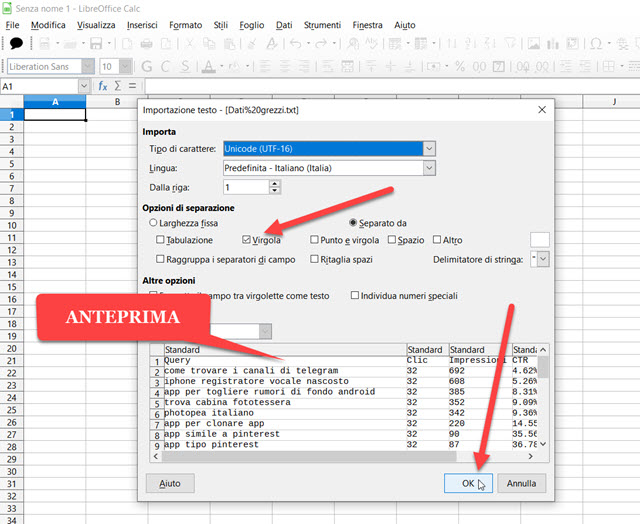Check the Ritaglia spazi option
640x524 pixels.
click(x=314, y=259)
